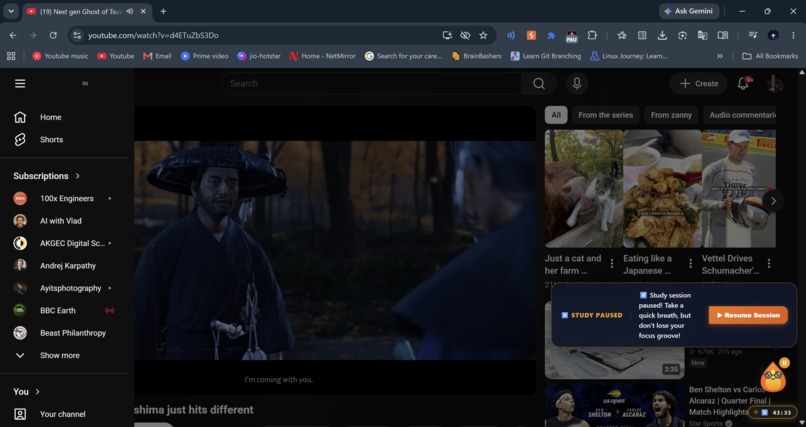Open the All Bookmarks folder

pos(770,56)
